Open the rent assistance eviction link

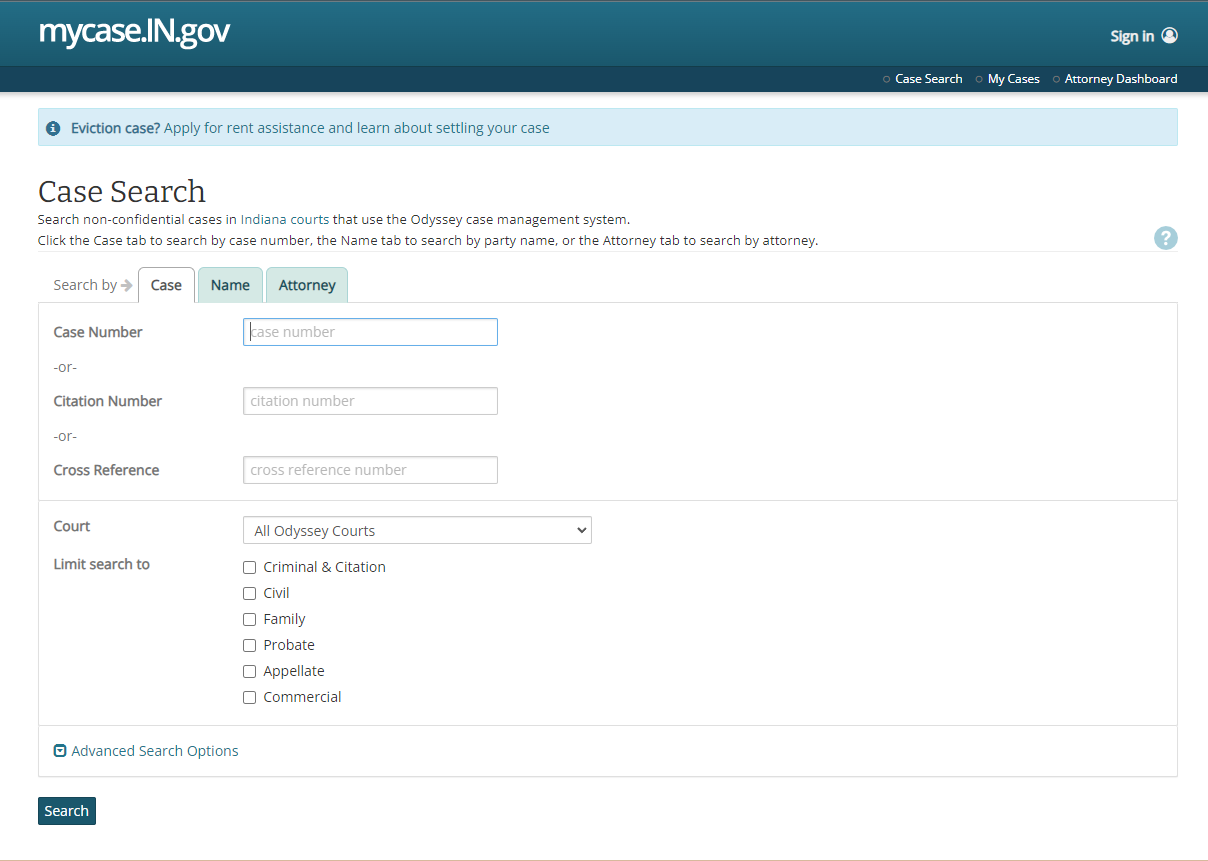357,128
